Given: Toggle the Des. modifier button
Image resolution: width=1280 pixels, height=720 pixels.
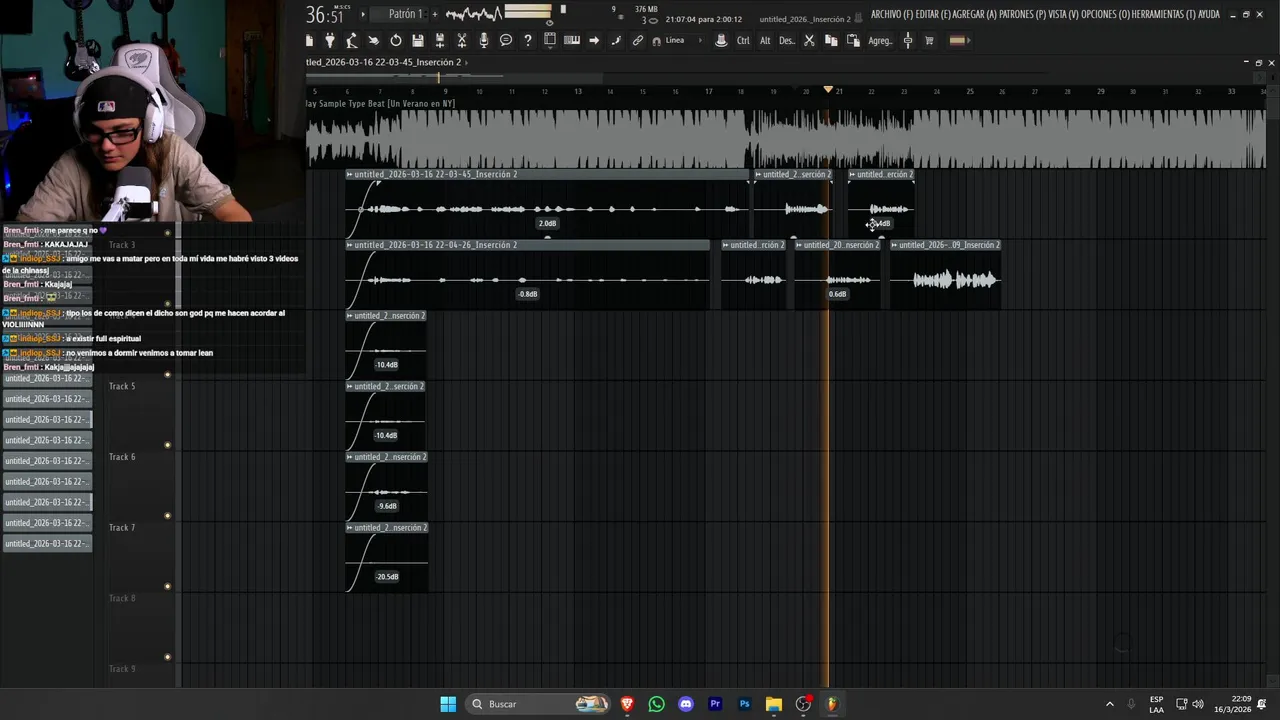Looking at the screenshot, I should [787, 41].
